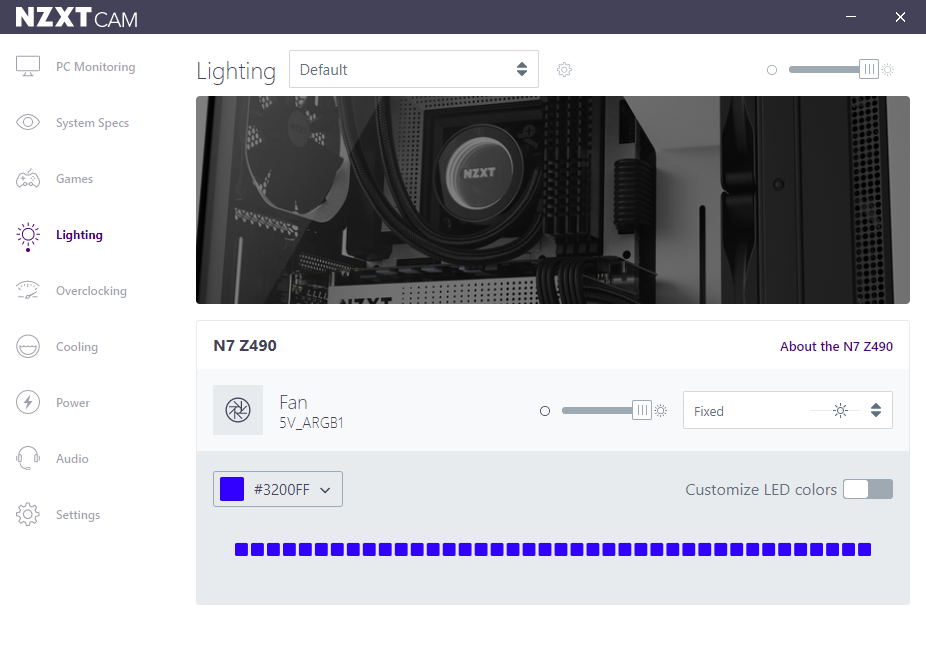This screenshot has width=926, height=669.
Task: Click the Cooling liquid icon
Action: pyautogui.click(x=28, y=347)
